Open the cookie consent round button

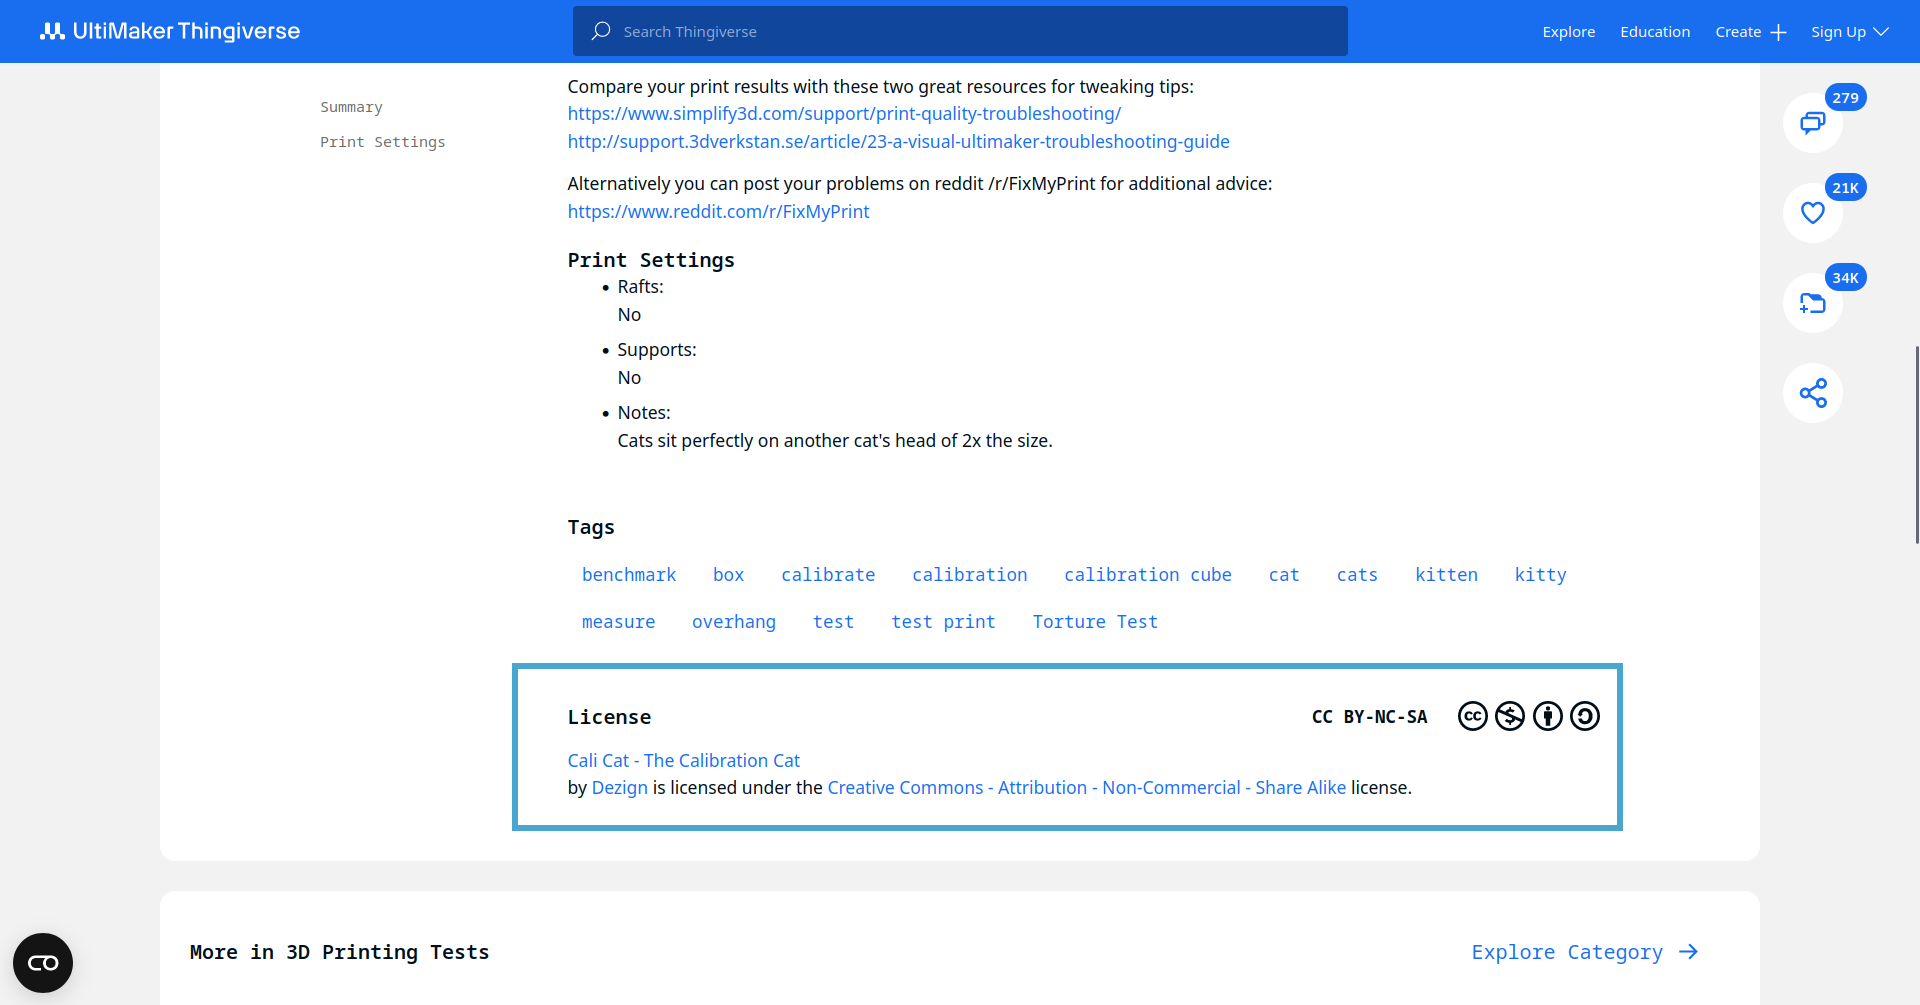pos(43,963)
